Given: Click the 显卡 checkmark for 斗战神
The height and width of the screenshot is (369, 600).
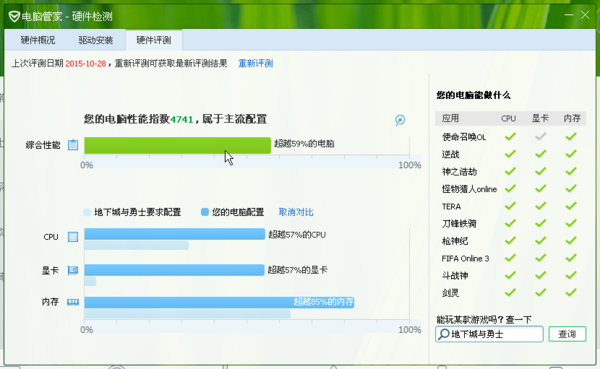Looking at the screenshot, I should (540, 275).
